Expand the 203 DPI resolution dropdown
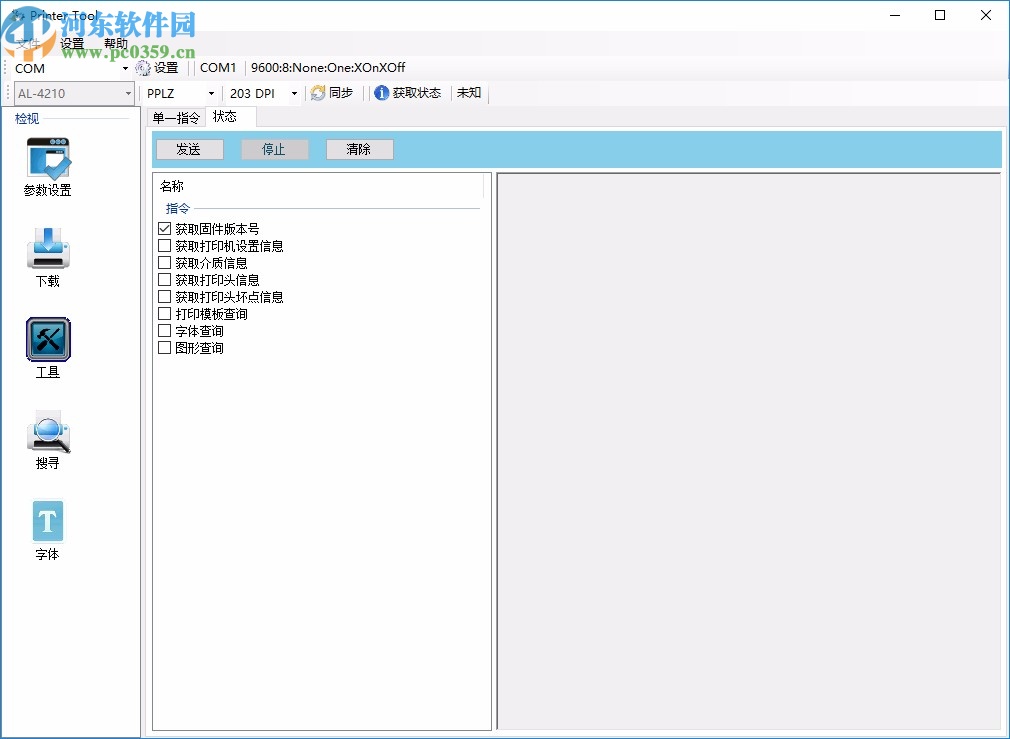1010x739 pixels. pos(293,92)
